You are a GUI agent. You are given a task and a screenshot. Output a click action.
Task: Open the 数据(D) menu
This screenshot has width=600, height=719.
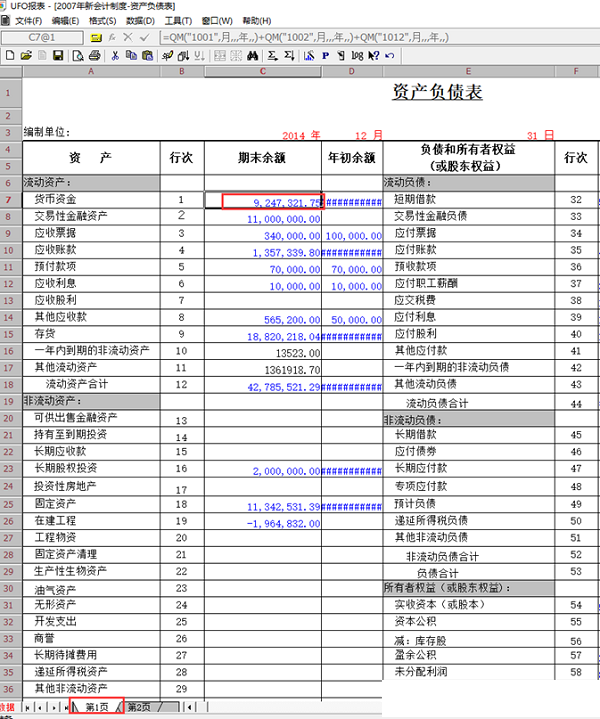click(140, 21)
